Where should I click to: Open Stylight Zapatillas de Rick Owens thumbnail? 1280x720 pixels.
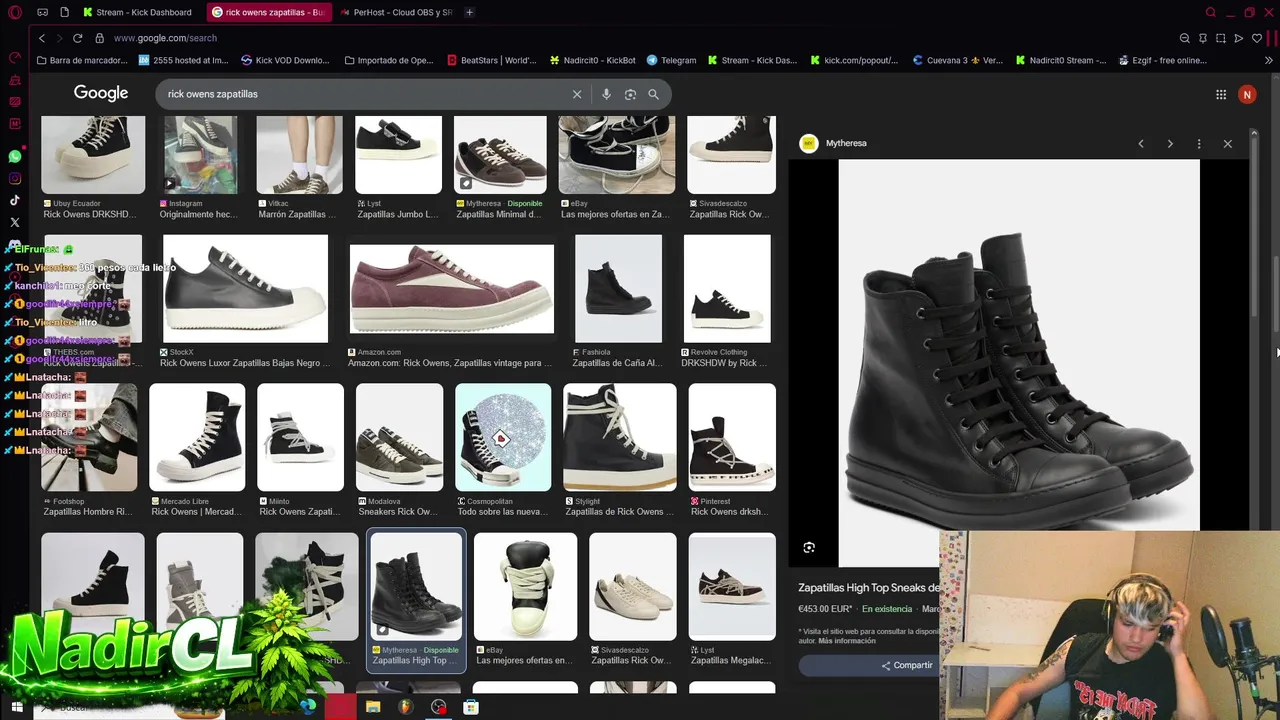pos(620,437)
